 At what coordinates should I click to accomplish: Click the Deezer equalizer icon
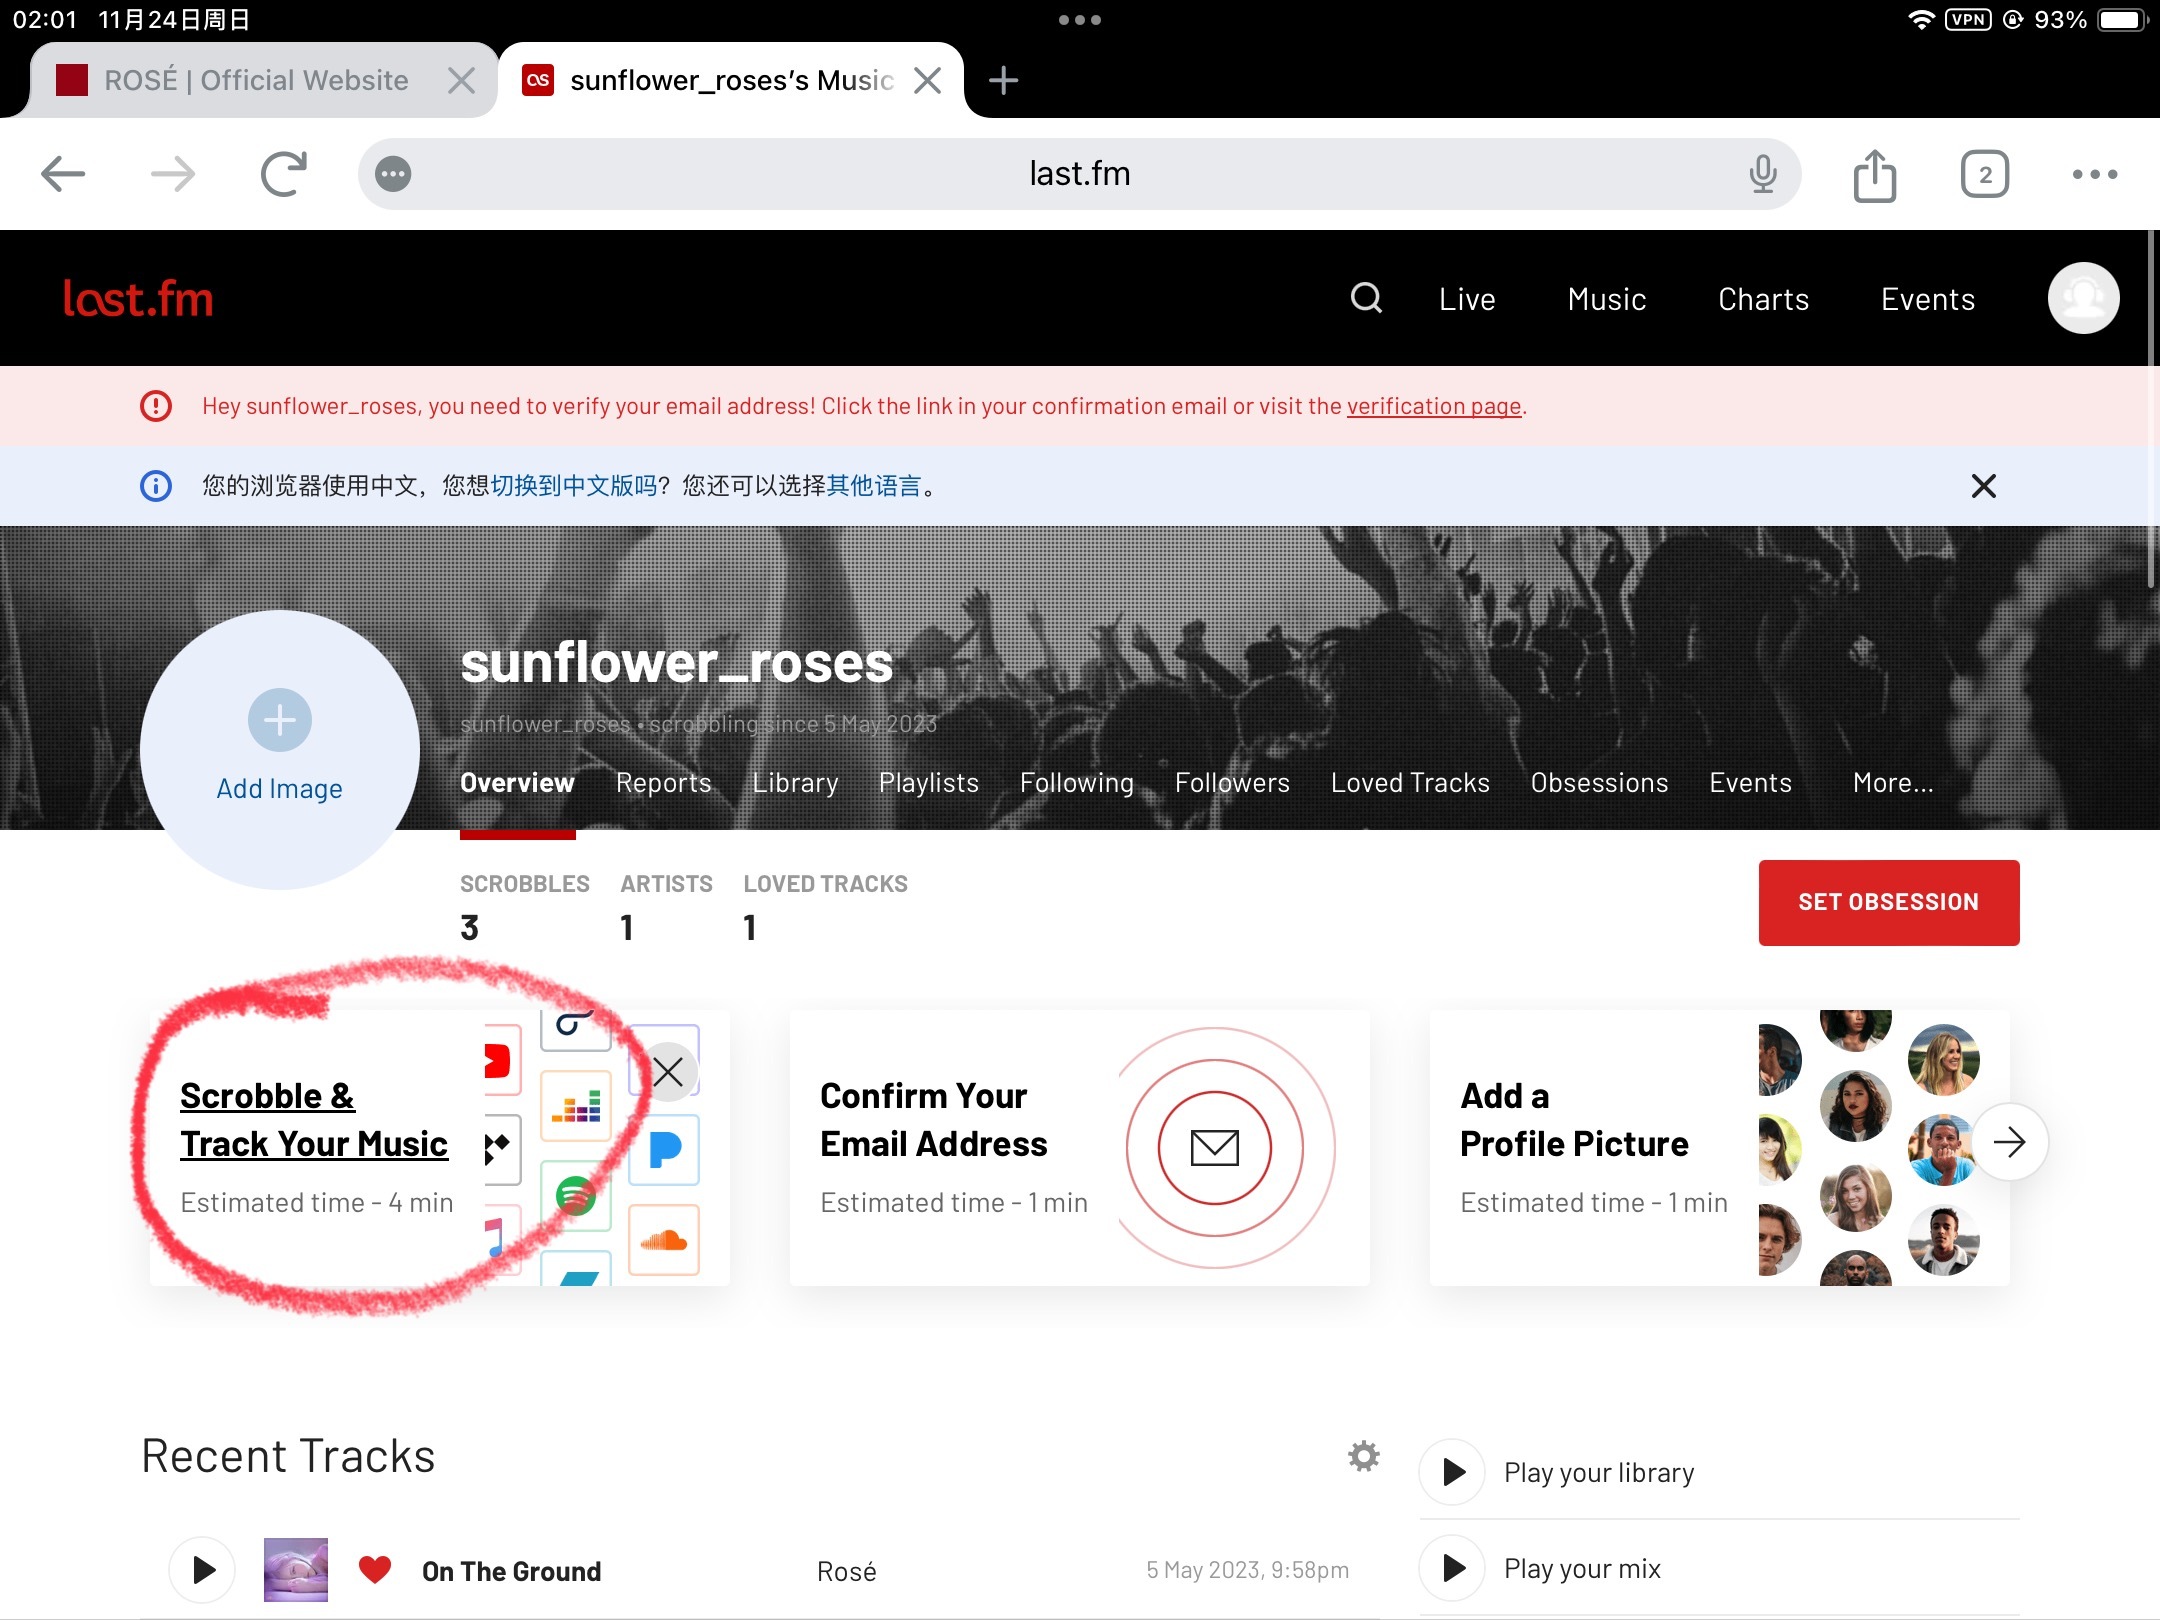click(x=576, y=1106)
